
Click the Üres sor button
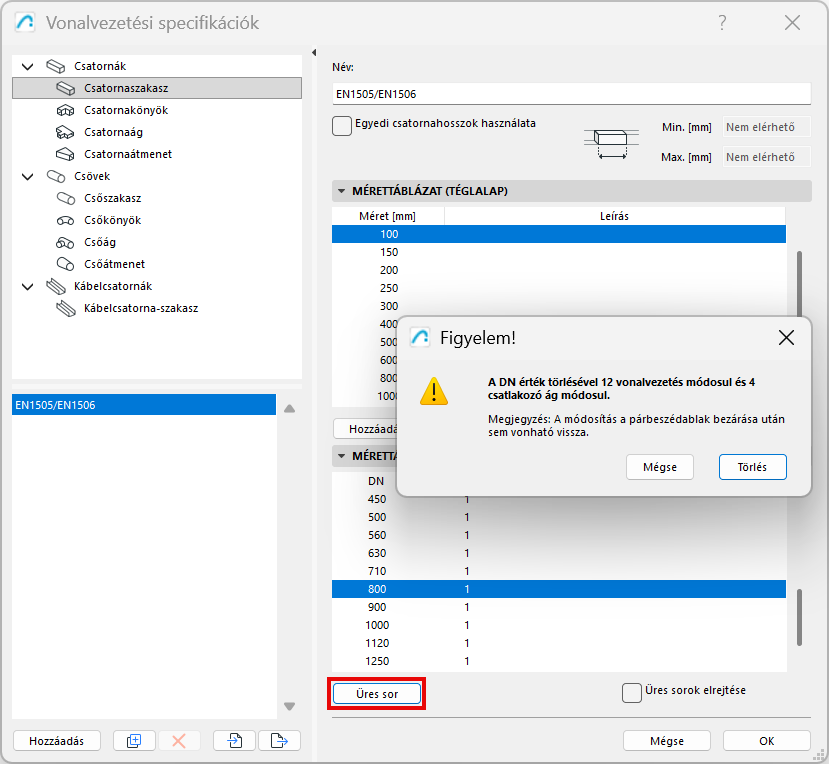(x=377, y=694)
